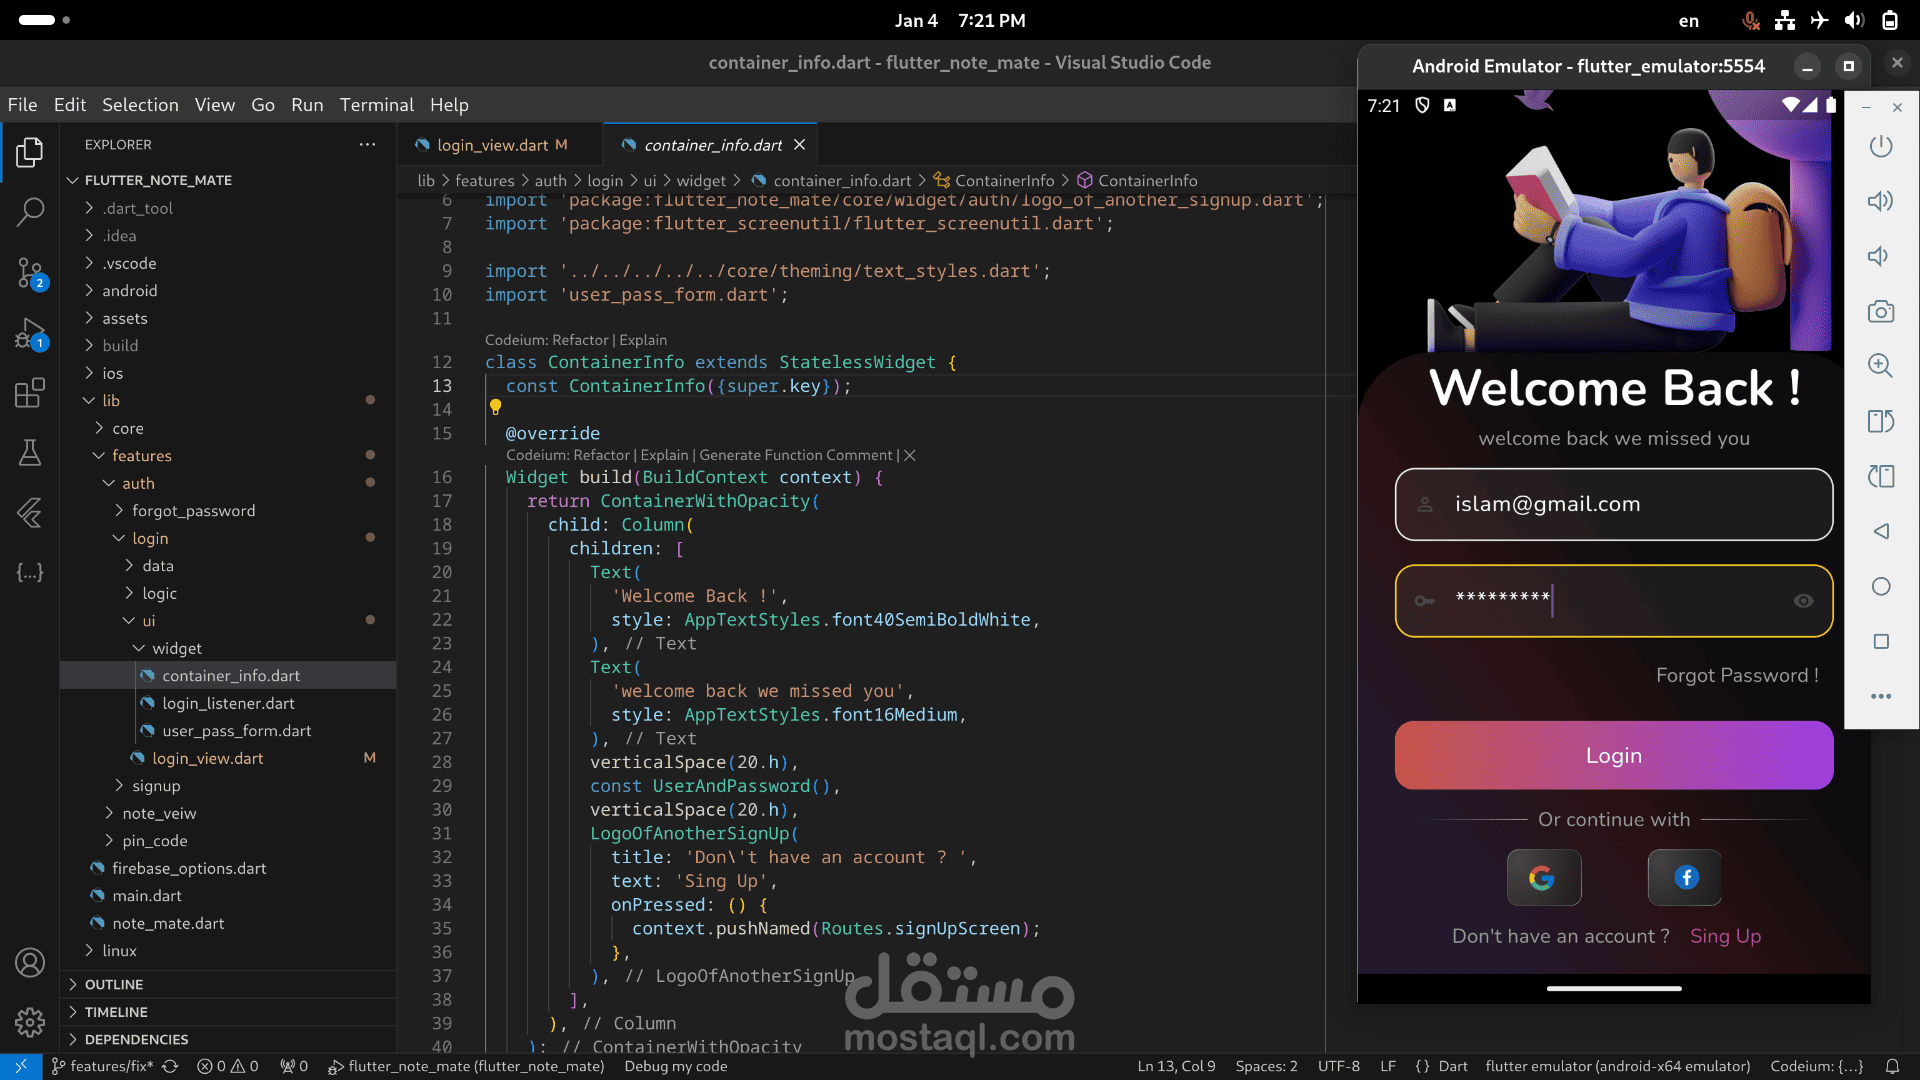
Task: Open the Codeium braces icon in activity bar
Action: pos(30,573)
